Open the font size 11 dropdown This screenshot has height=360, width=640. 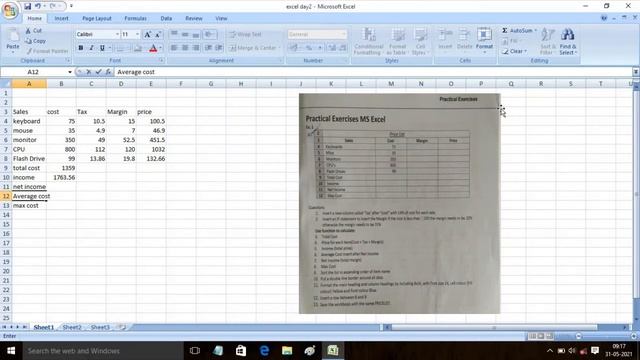pyautogui.click(x=137, y=34)
